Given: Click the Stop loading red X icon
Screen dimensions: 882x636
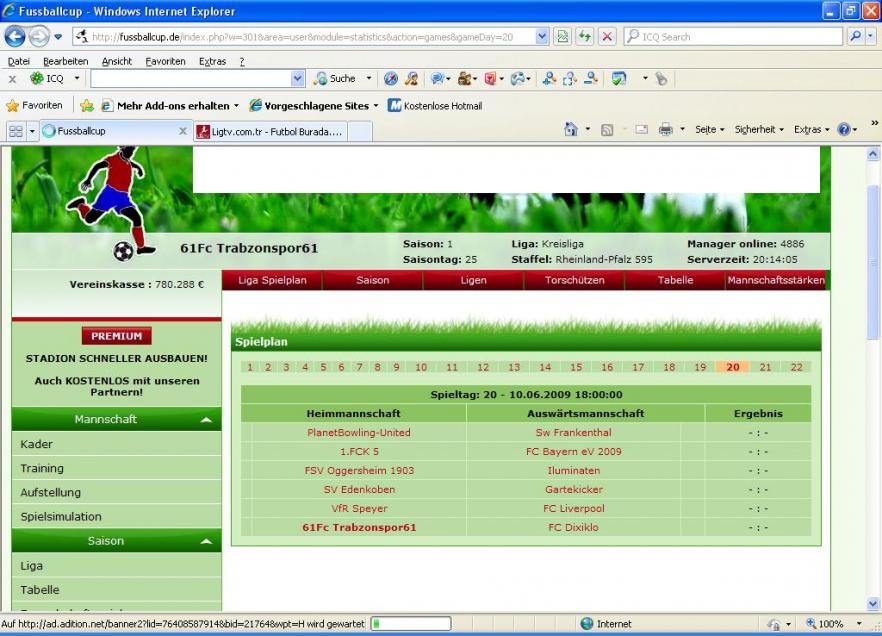Looking at the screenshot, I should [x=606, y=37].
